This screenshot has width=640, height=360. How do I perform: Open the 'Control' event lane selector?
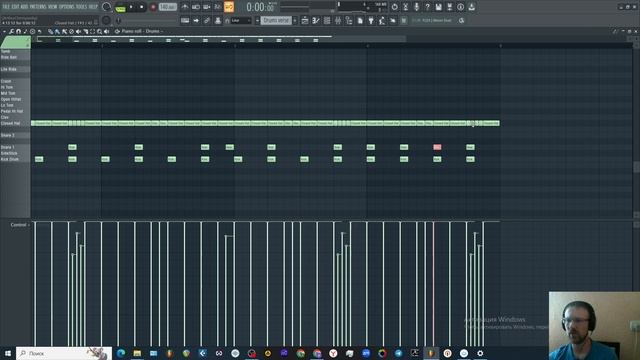coord(19,225)
